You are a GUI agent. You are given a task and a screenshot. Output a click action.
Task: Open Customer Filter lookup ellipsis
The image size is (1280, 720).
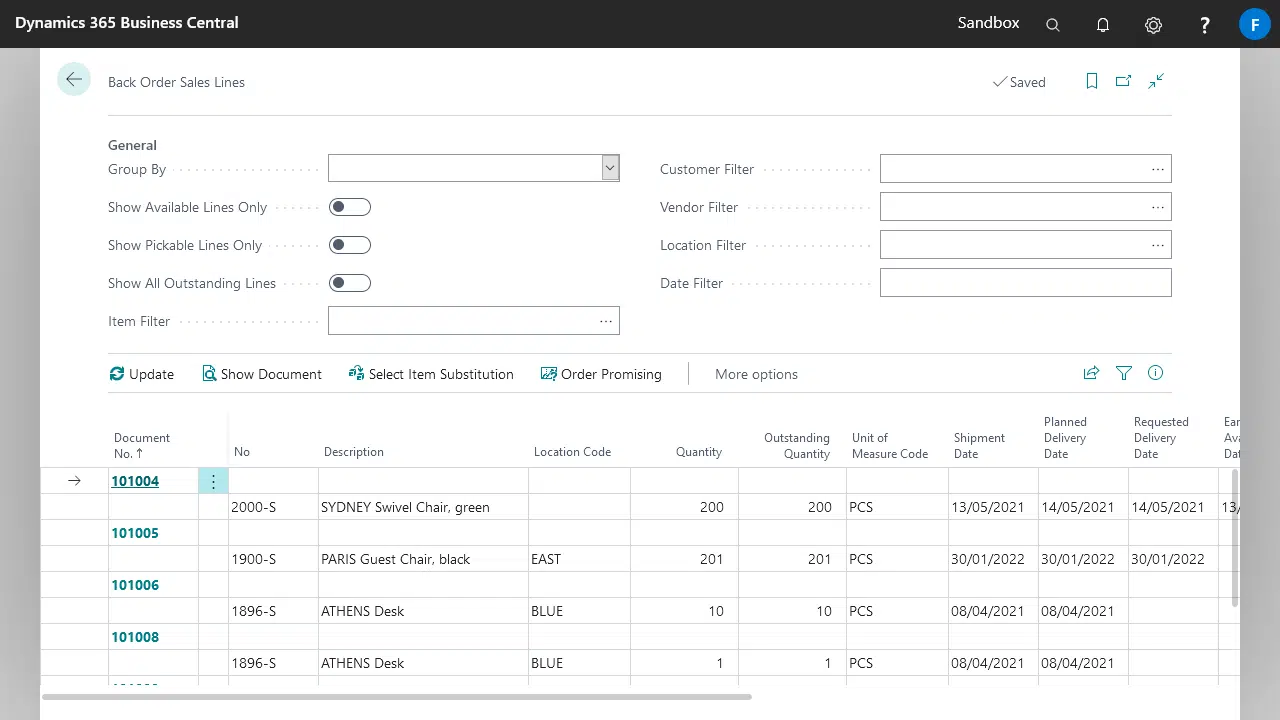tap(1158, 169)
